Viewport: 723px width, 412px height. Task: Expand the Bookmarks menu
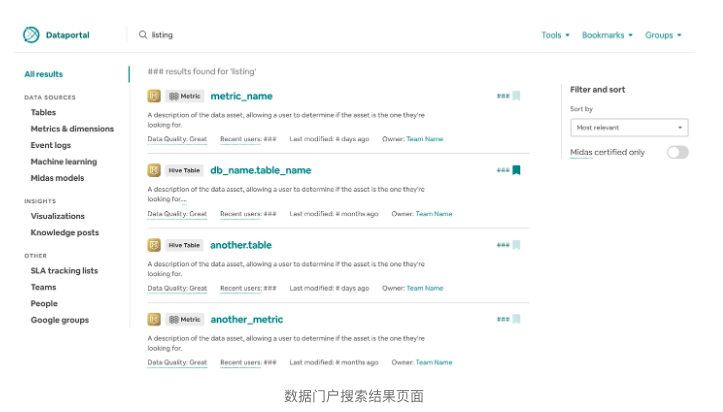(607, 35)
